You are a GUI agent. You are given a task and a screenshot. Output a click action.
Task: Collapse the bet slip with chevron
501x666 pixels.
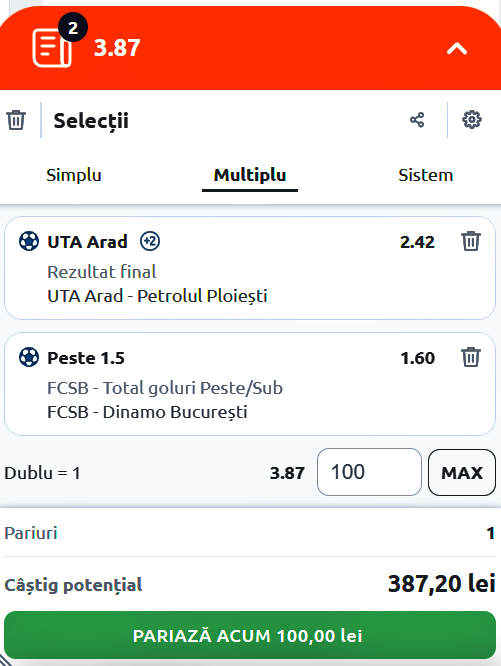(457, 48)
